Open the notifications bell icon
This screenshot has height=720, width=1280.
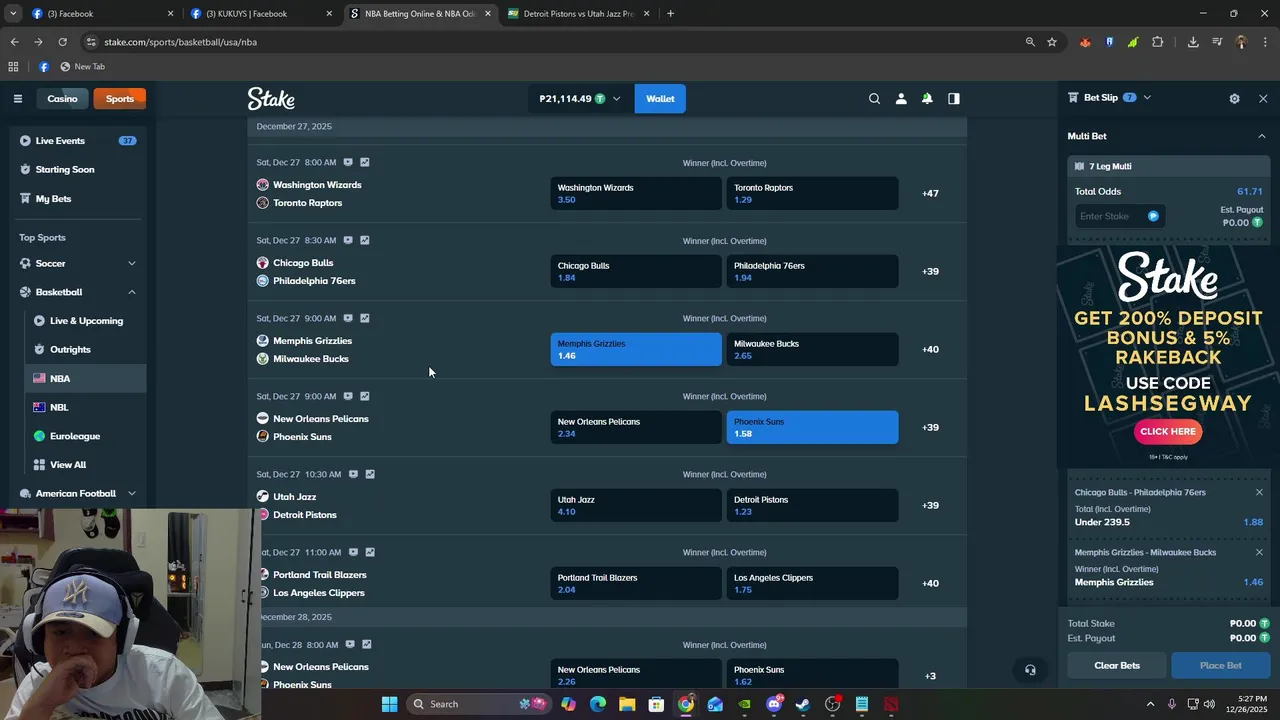(927, 98)
